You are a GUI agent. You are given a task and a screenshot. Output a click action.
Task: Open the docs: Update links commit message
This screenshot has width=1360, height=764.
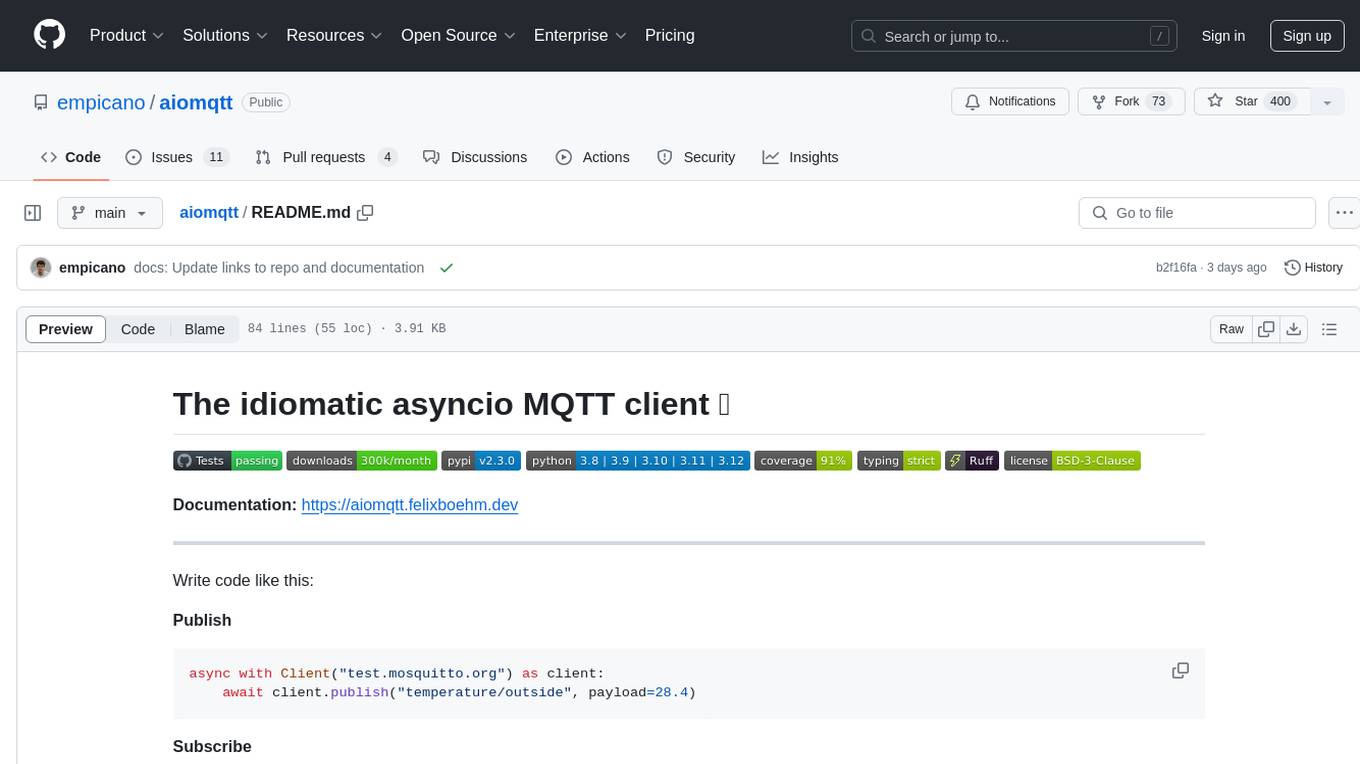pos(279,268)
